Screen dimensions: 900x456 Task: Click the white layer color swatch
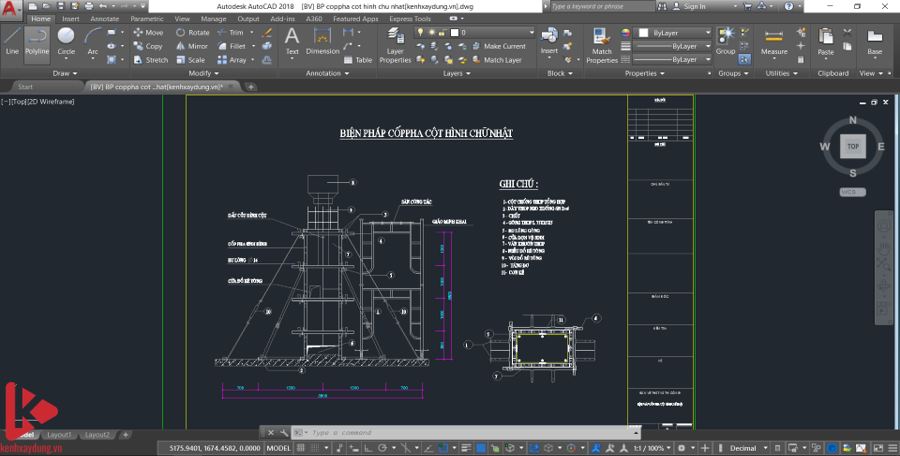tap(453, 33)
